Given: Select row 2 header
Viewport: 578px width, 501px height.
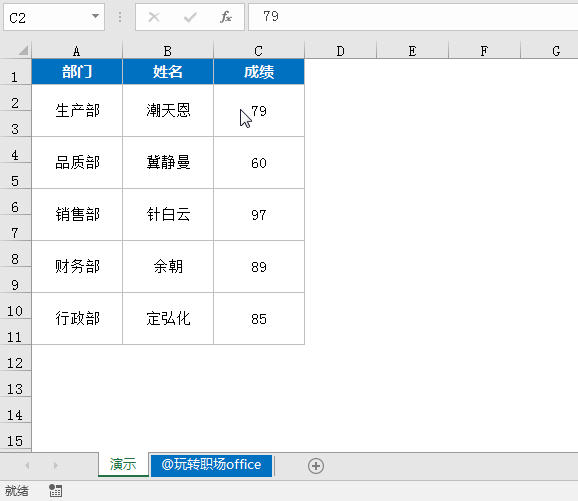Looking at the screenshot, I should tap(15, 98).
